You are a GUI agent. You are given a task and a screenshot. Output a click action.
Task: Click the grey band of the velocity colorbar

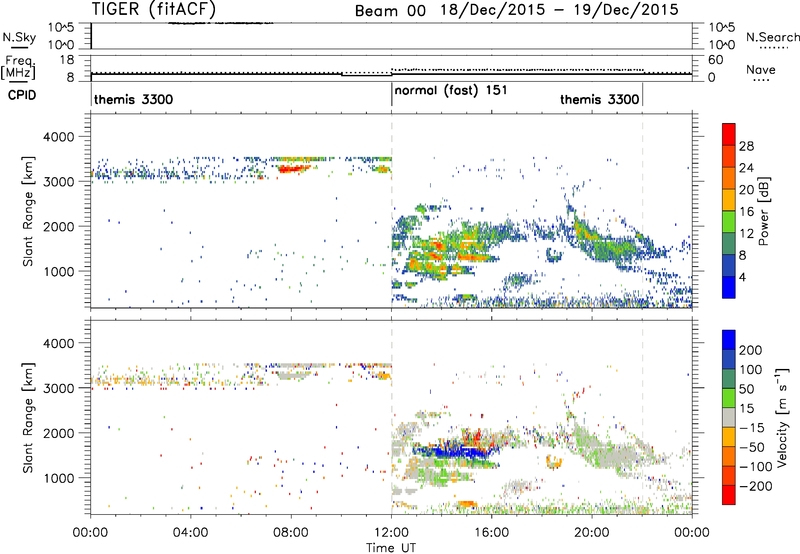point(729,417)
